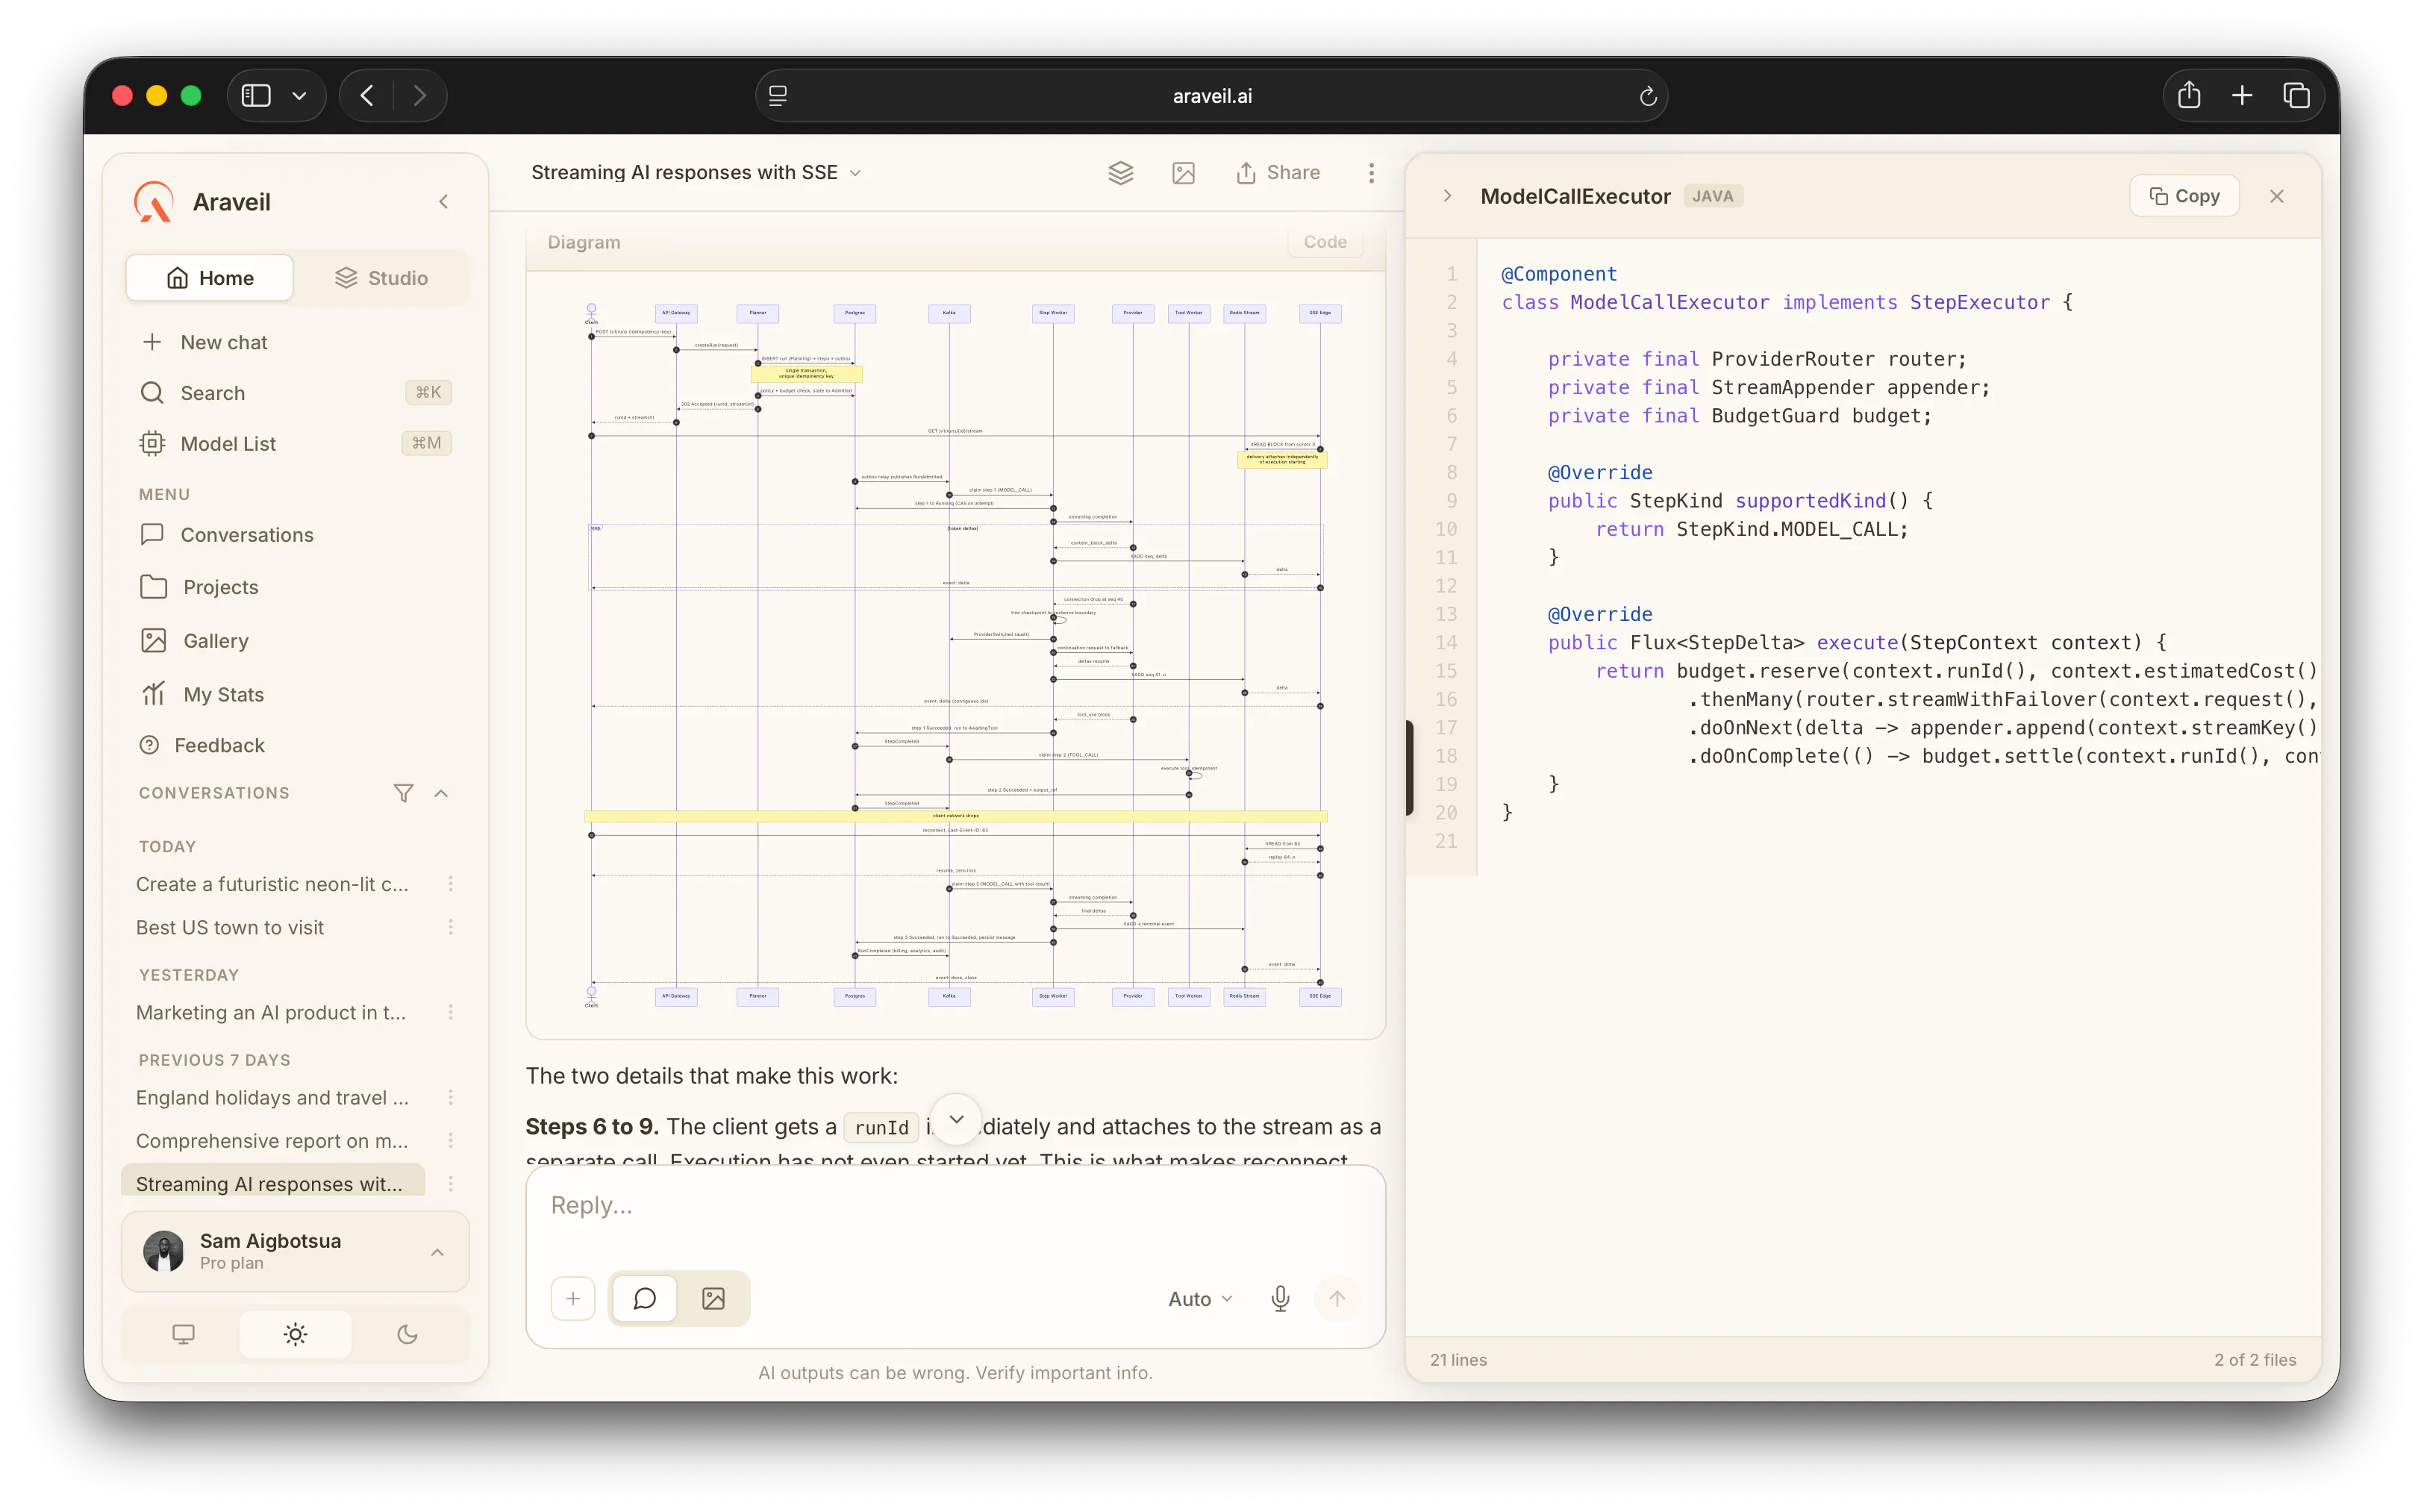
Task: Click Code button in Diagram header
Action: [x=1324, y=242]
